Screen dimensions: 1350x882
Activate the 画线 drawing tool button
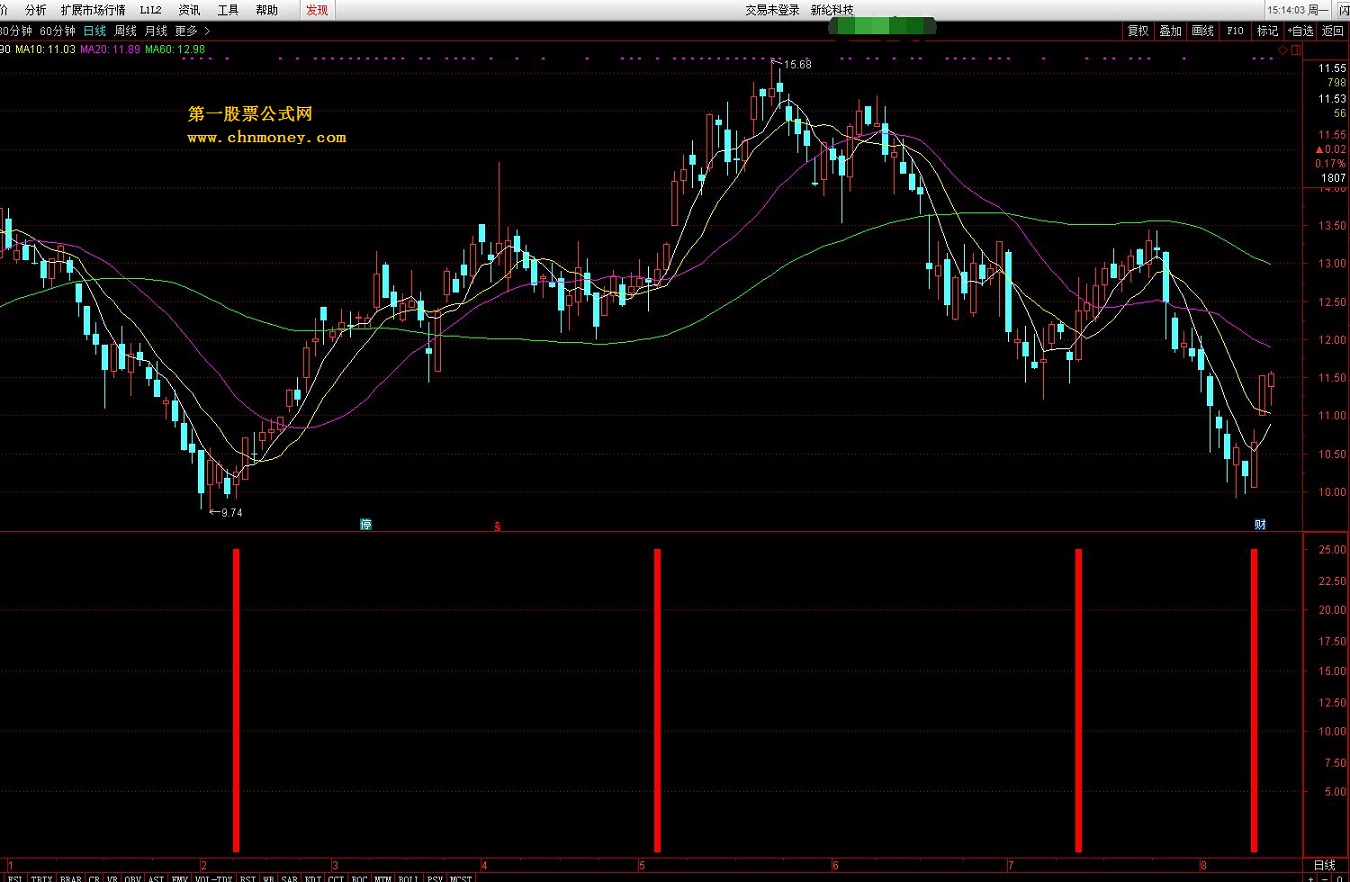click(x=1202, y=31)
